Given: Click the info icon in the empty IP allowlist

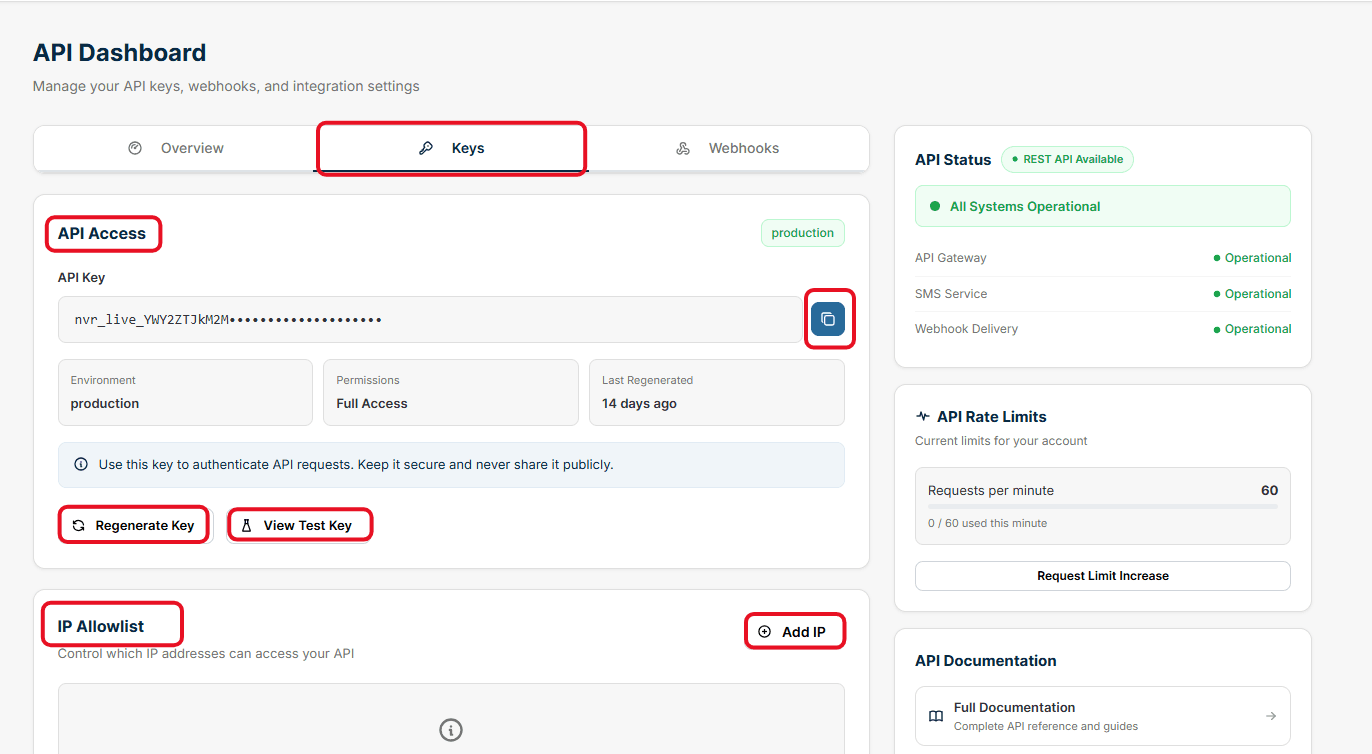Looking at the screenshot, I should point(451,730).
